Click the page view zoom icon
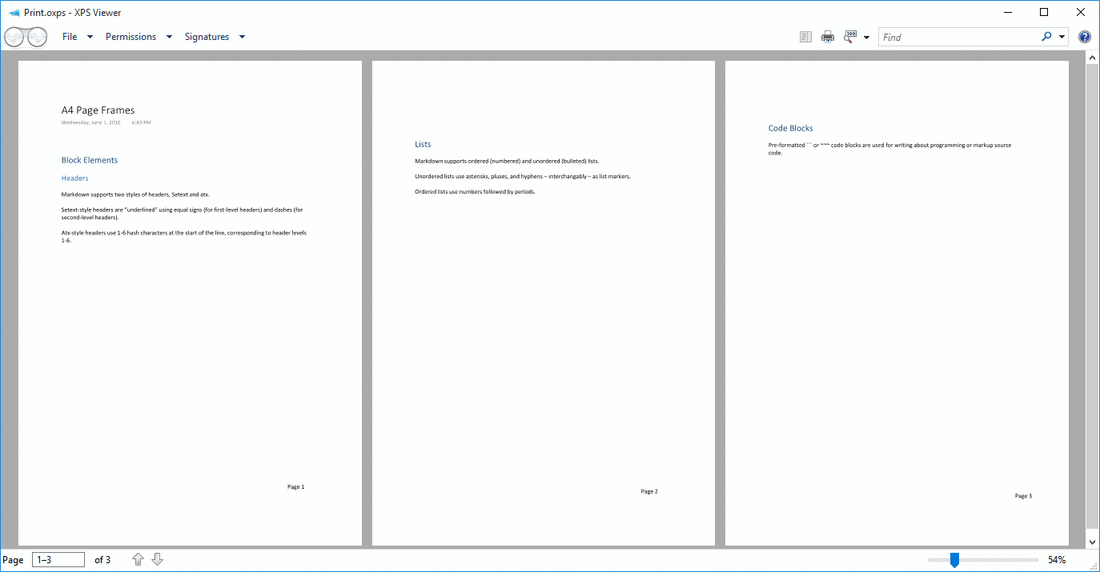Image resolution: width=1100 pixels, height=572 pixels. pyautogui.click(x=850, y=36)
